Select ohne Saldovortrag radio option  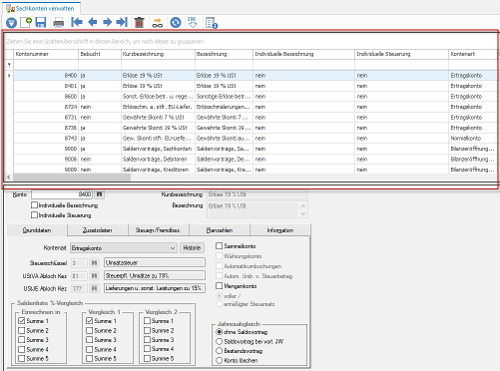point(219,332)
